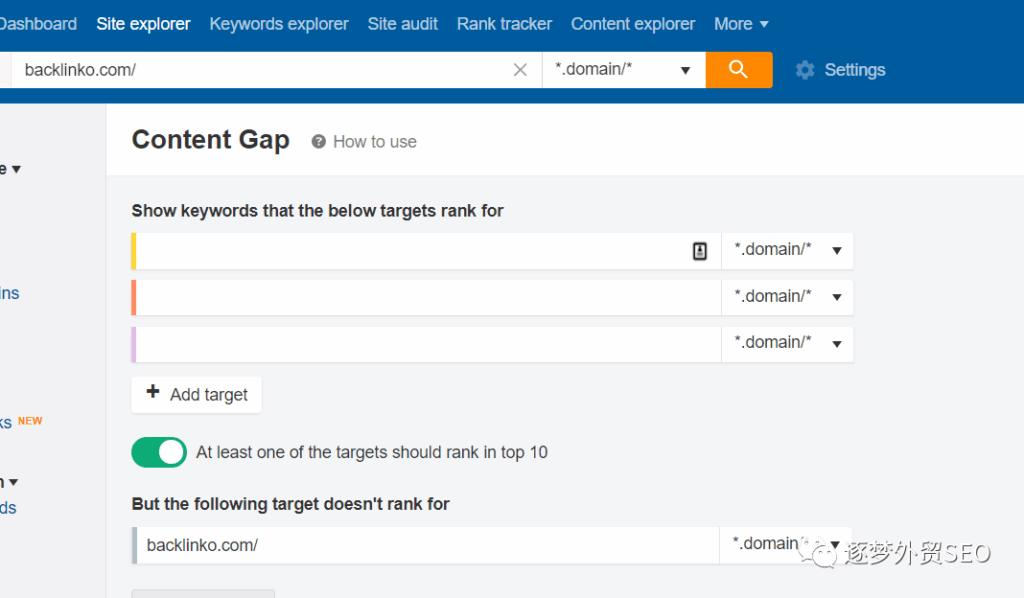Viewport: 1024px width, 598px height.
Task: Focus the yellow-marked target input
Action: 428,251
